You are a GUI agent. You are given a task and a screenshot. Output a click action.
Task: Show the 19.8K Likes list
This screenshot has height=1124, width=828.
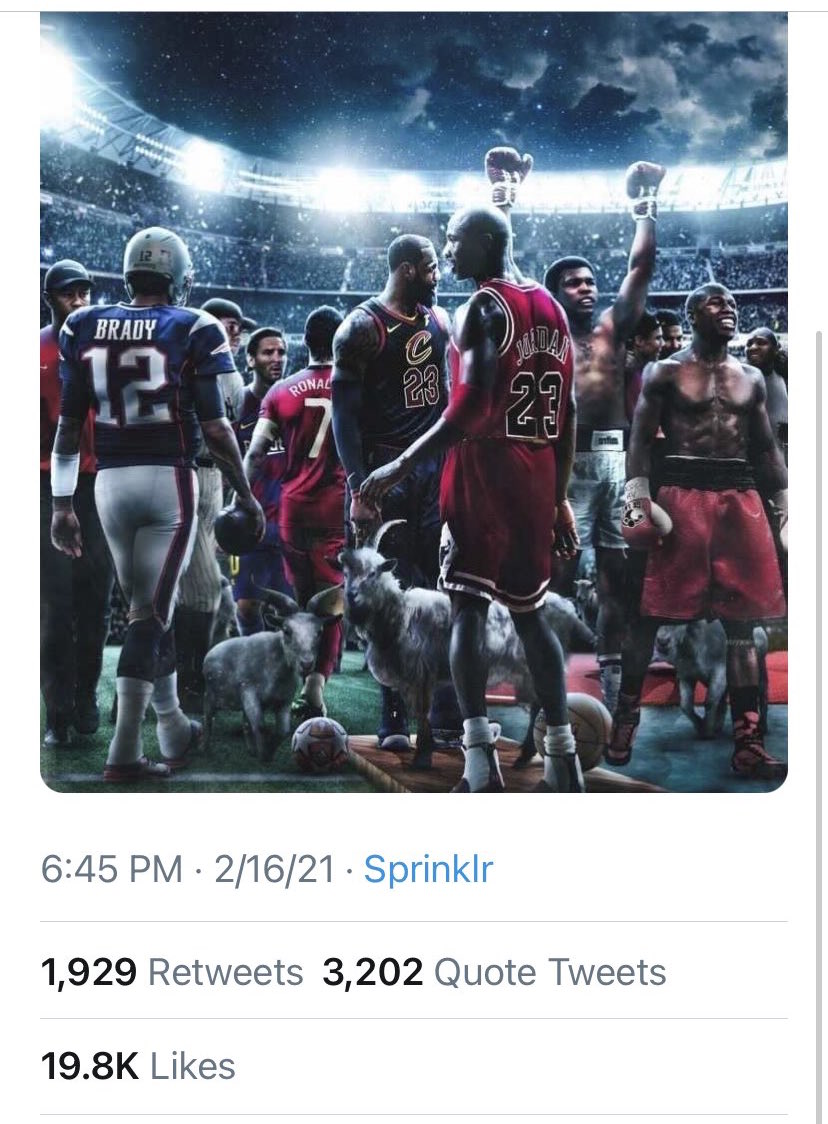click(x=138, y=1066)
